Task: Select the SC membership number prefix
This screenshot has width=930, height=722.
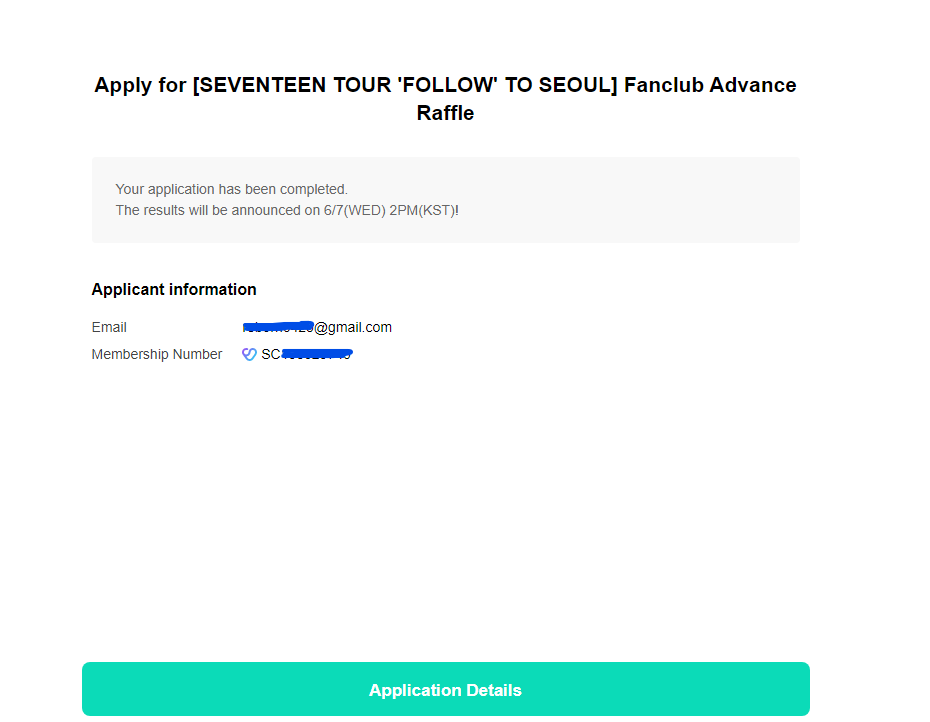Action: (x=270, y=354)
